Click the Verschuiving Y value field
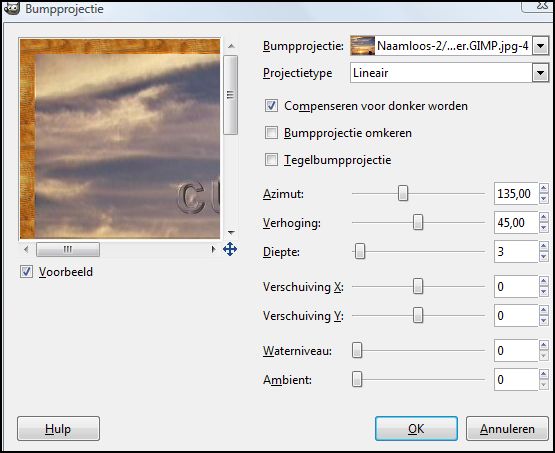The width and height of the screenshot is (555, 453). pyautogui.click(x=516, y=315)
